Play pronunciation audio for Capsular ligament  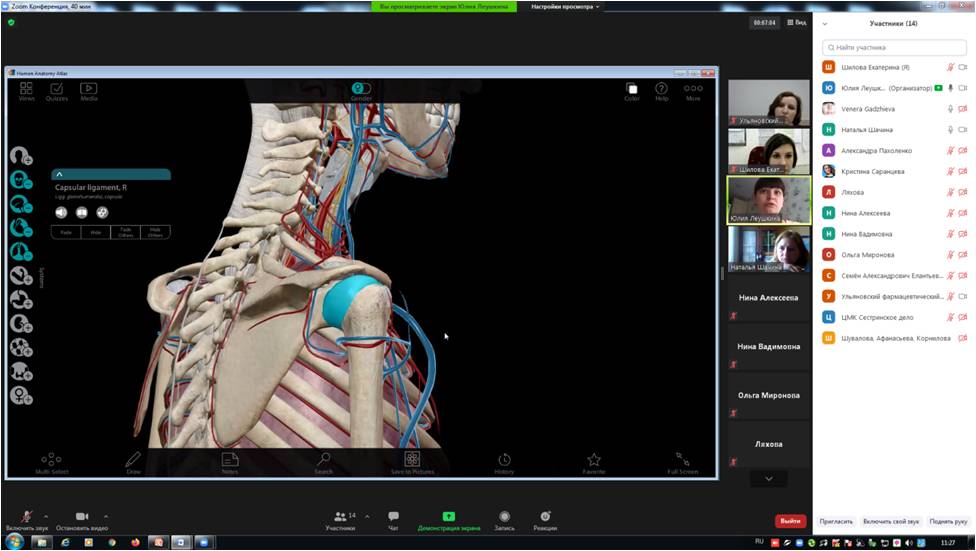click(x=61, y=212)
